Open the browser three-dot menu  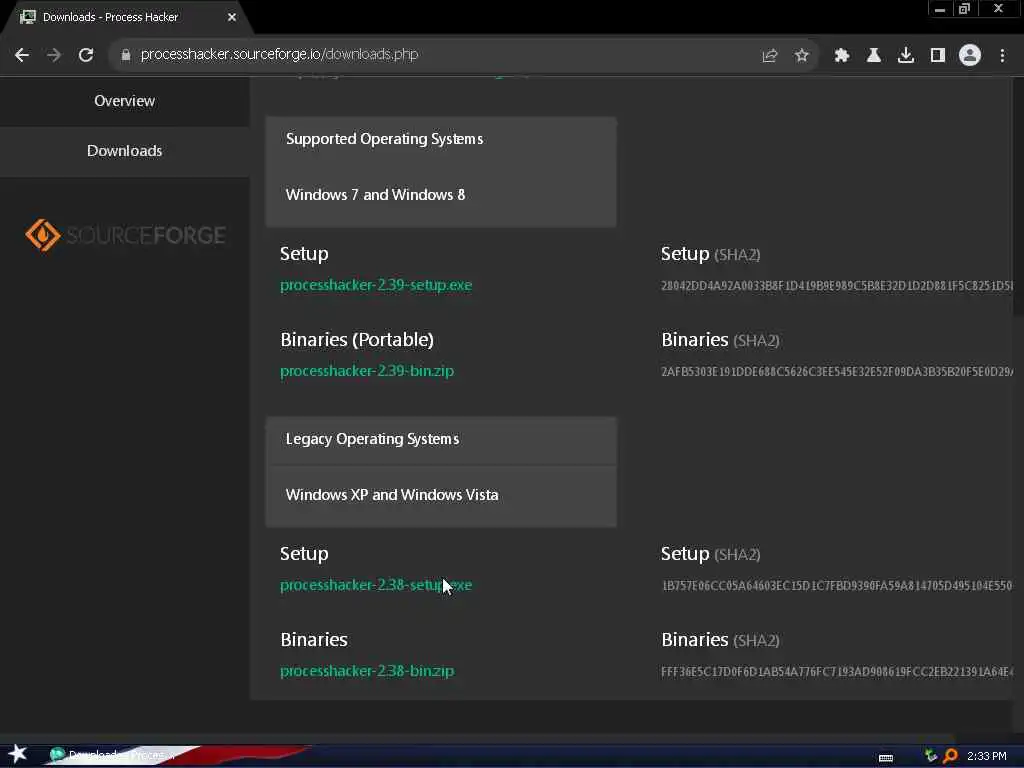tap(1002, 56)
